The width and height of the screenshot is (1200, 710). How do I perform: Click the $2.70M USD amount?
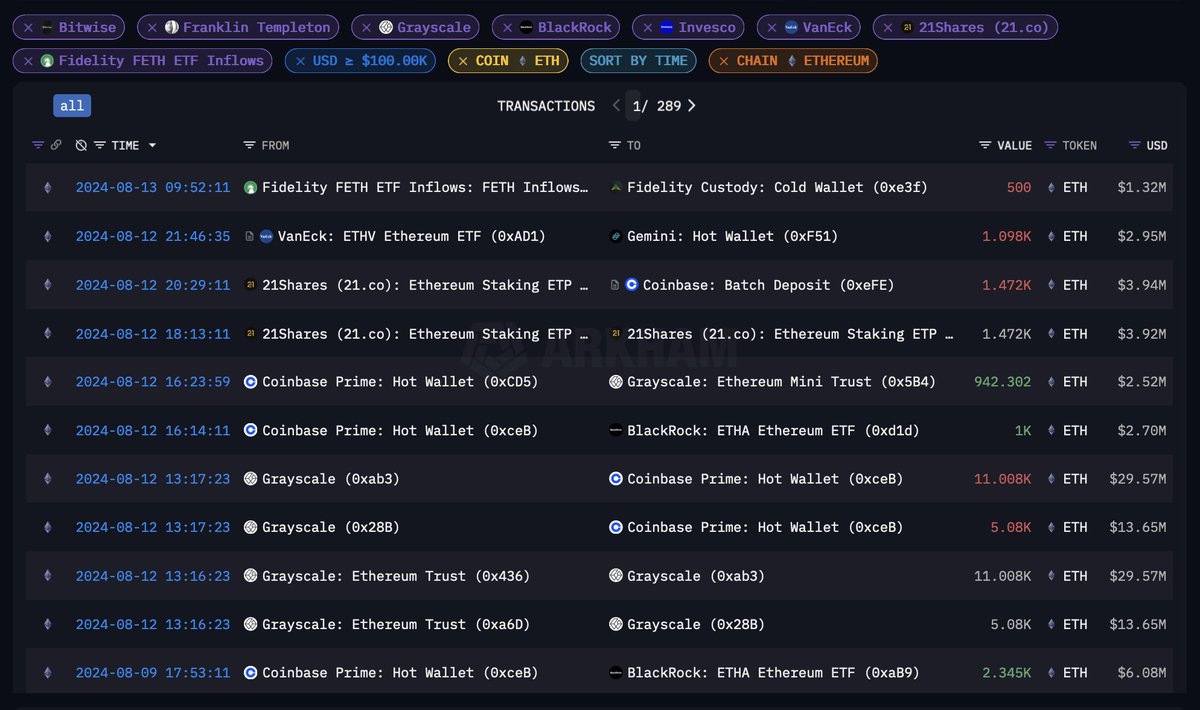(x=1142, y=431)
